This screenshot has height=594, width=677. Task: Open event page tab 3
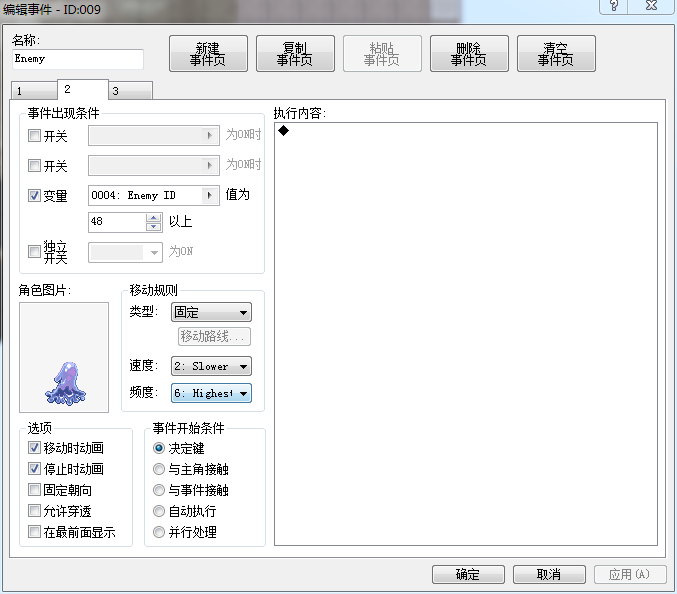(130, 91)
